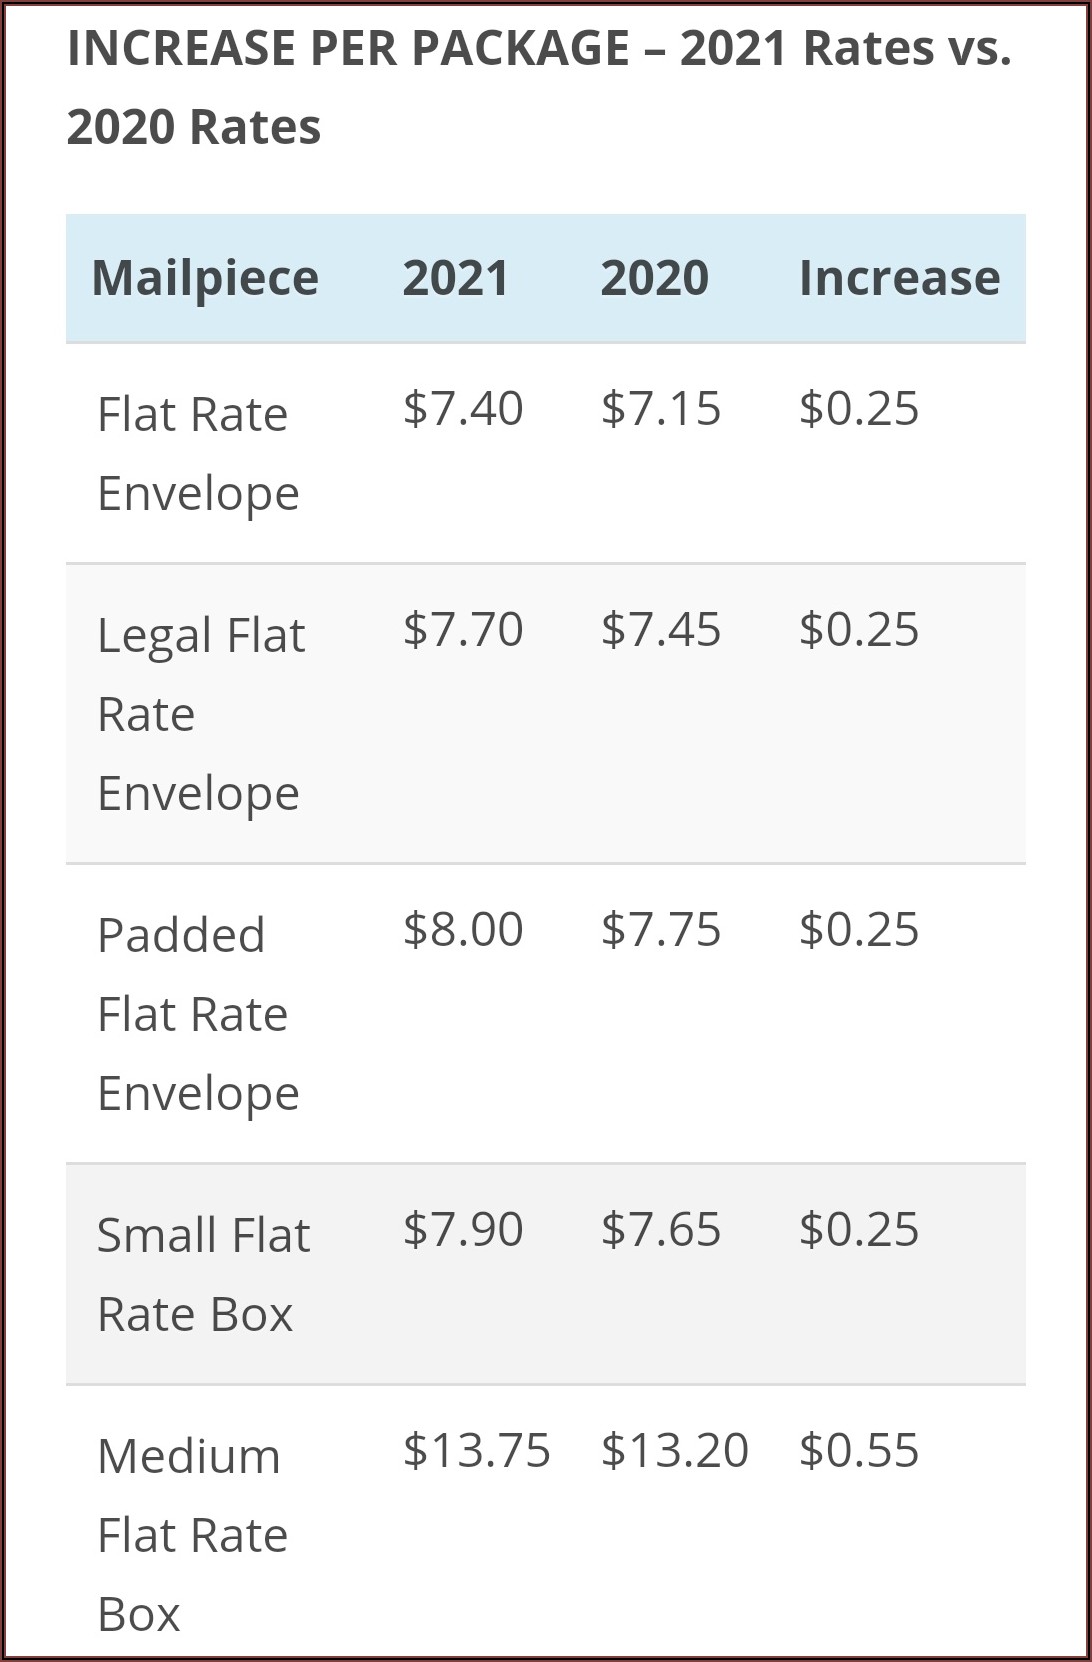Click the Mailpiece column header
The width and height of the screenshot is (1092, 1662).
click(x=205, y=278)
